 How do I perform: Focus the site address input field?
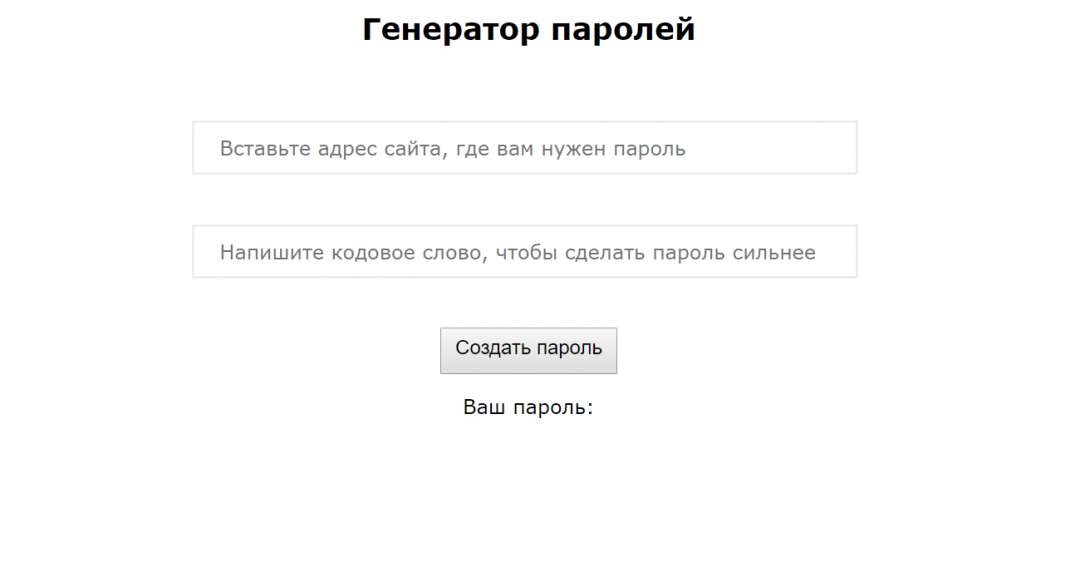click(524, 148)
